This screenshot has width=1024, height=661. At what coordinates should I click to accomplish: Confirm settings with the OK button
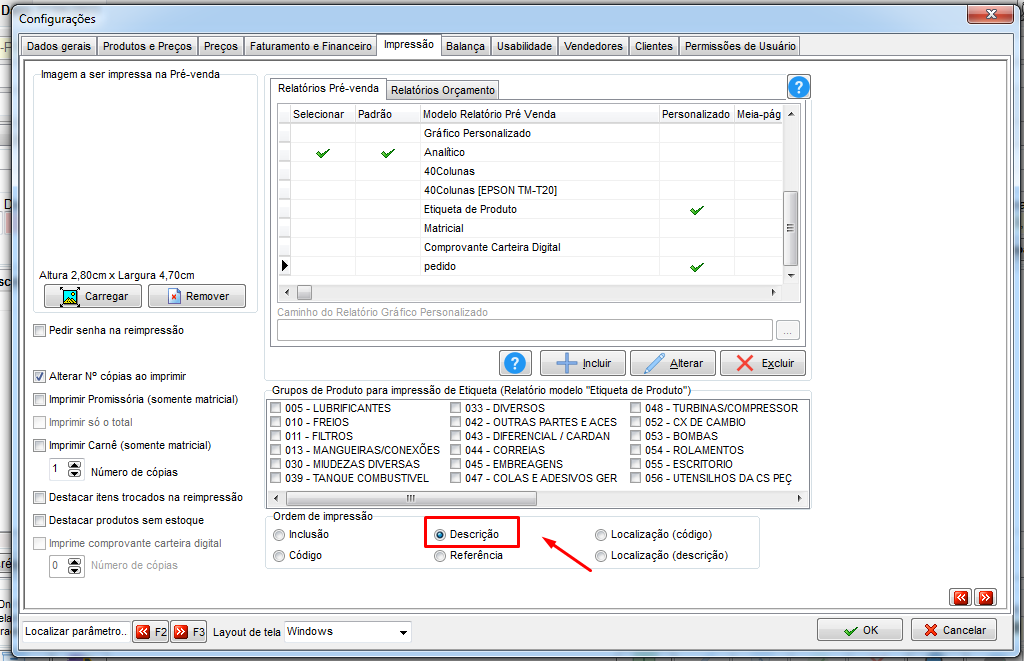pyautogui.click(x=859, y=630)
